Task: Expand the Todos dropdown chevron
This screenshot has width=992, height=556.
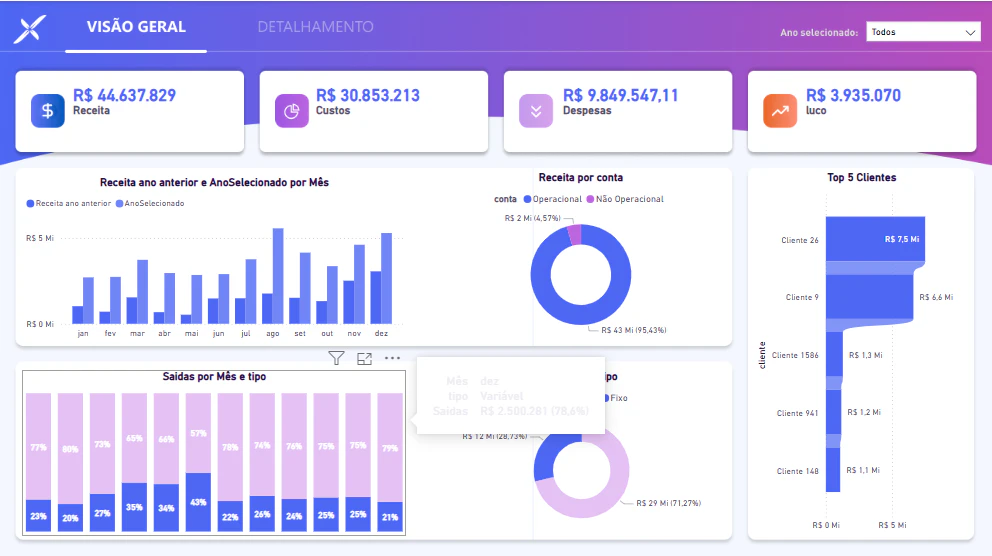Action: pos(970,32)
